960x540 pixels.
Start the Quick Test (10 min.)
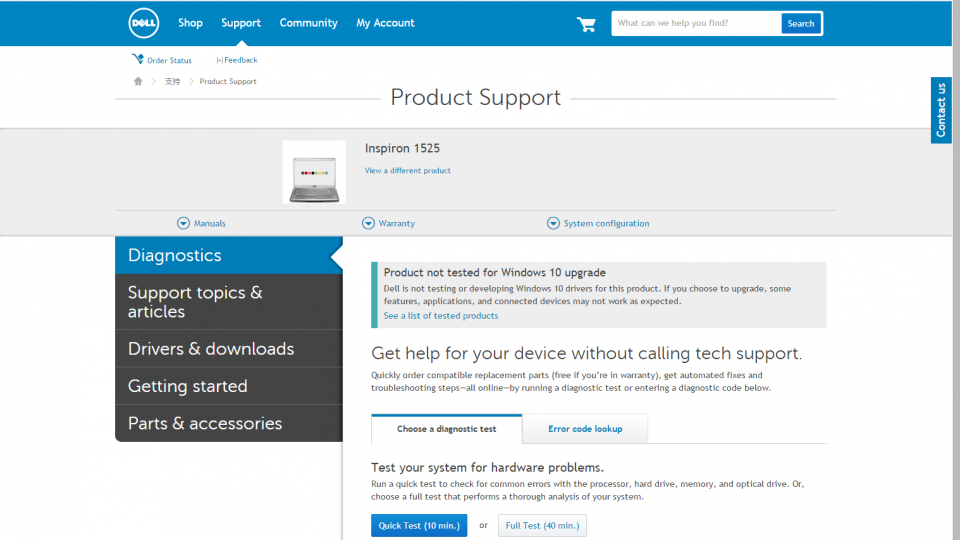[x=419, y=525]
